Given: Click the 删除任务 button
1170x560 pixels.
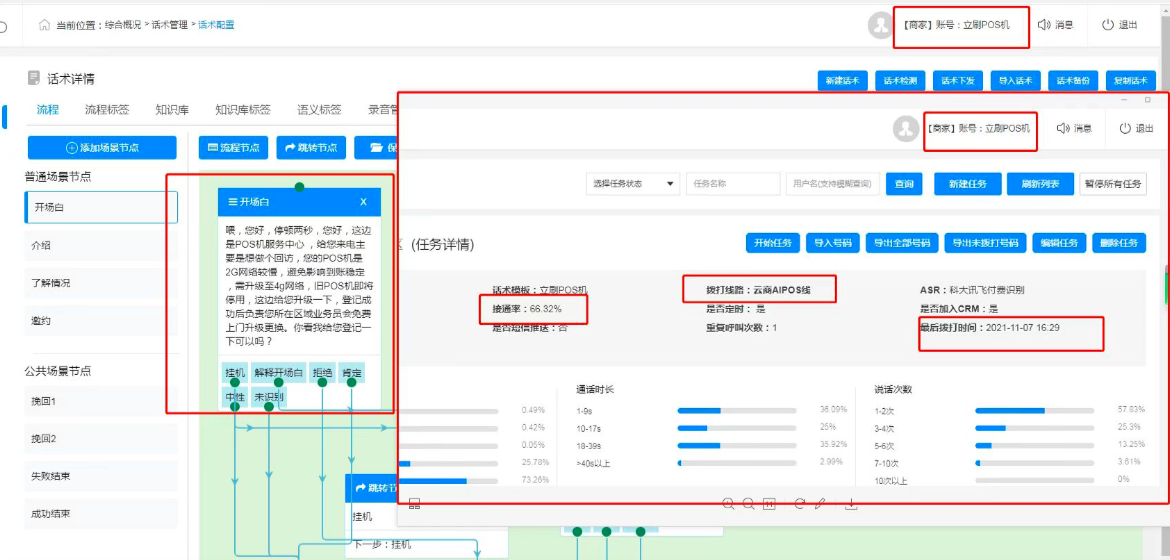Looking at the screenshot, I should click(1119, 243).
